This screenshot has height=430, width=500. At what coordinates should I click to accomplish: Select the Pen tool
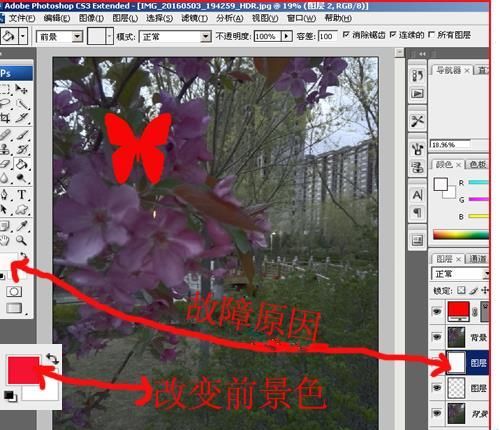click(4, 195)
